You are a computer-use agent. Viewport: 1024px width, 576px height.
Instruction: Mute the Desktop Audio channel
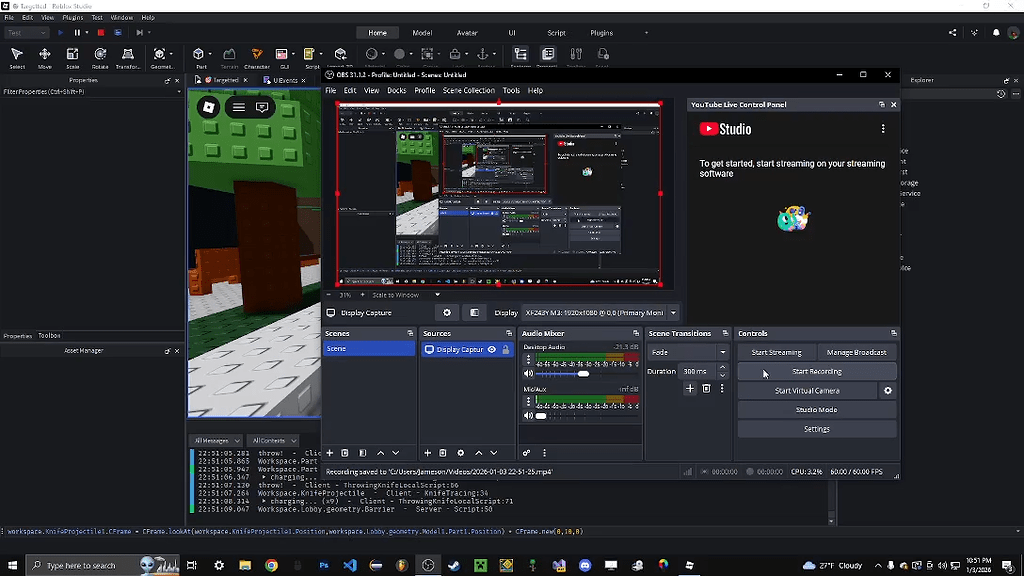(528, 374)
